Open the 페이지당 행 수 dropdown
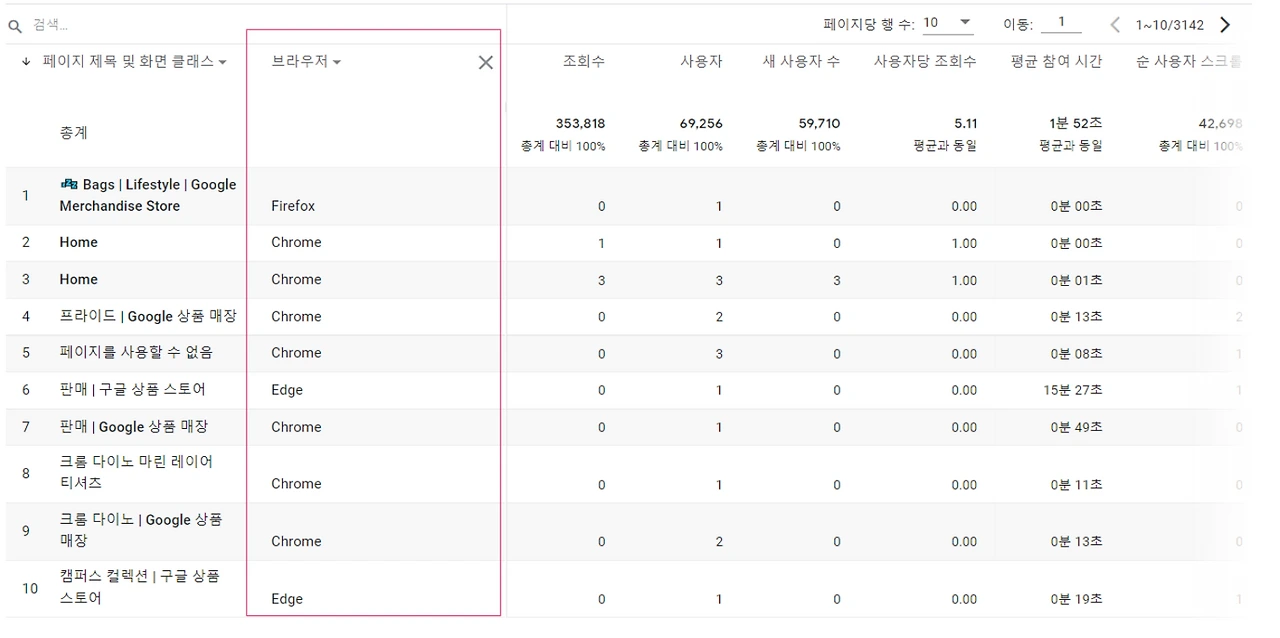Screen dimensions: 1280x638 (x=947, y=23)
